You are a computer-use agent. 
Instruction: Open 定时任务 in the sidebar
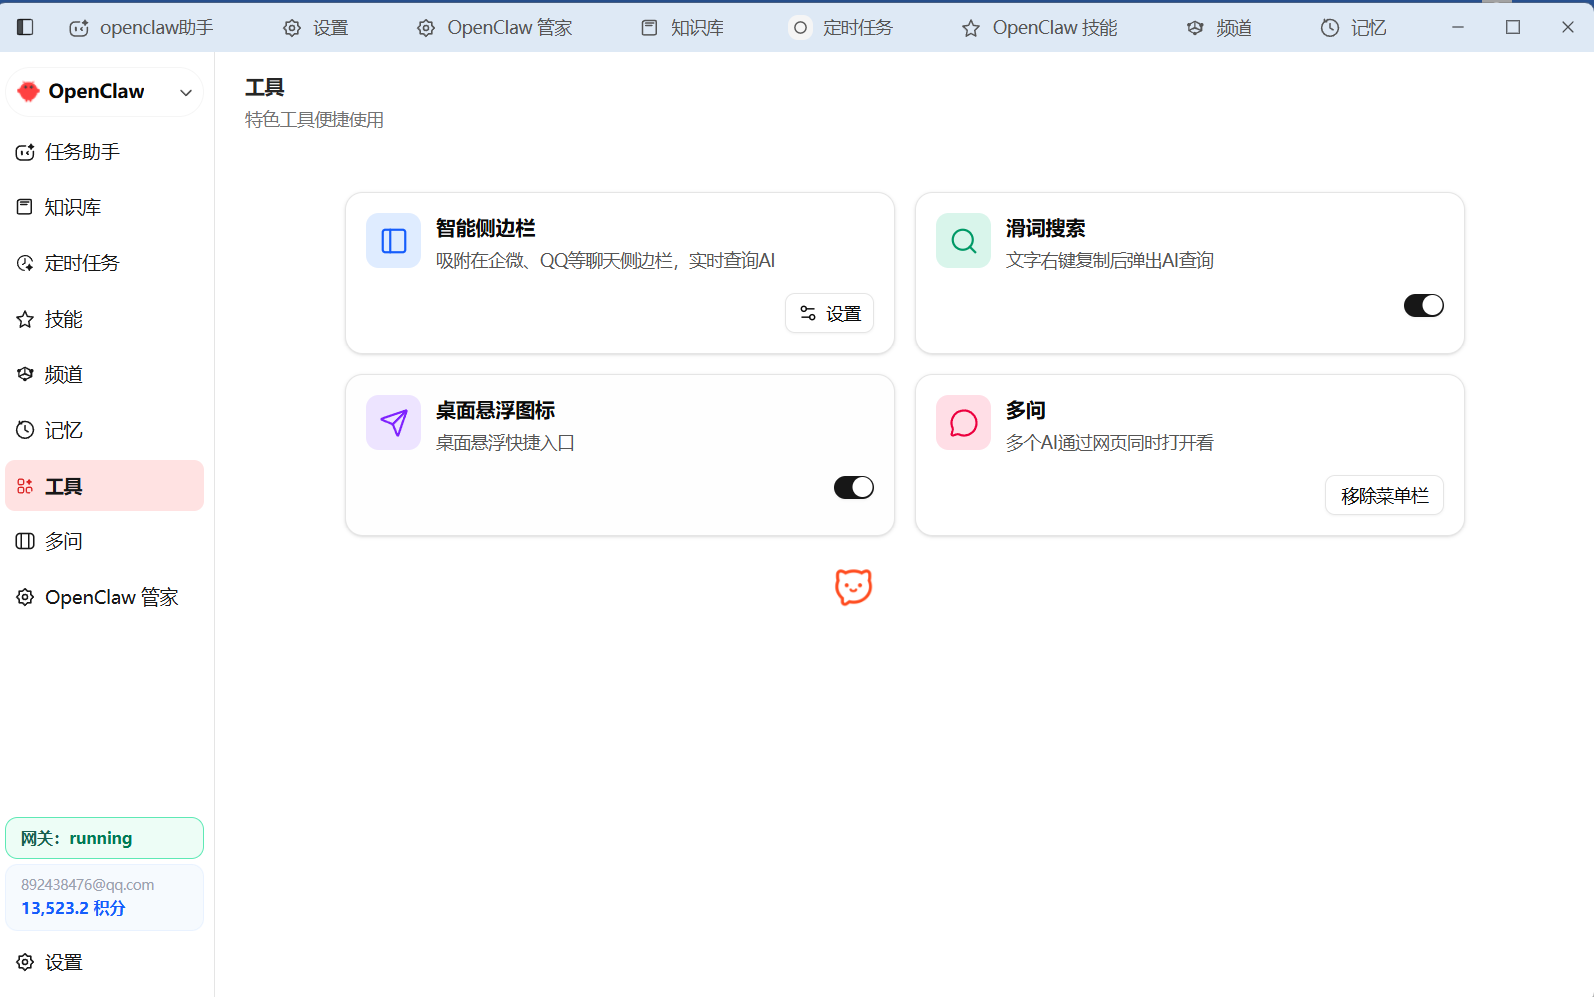point(105,263)
